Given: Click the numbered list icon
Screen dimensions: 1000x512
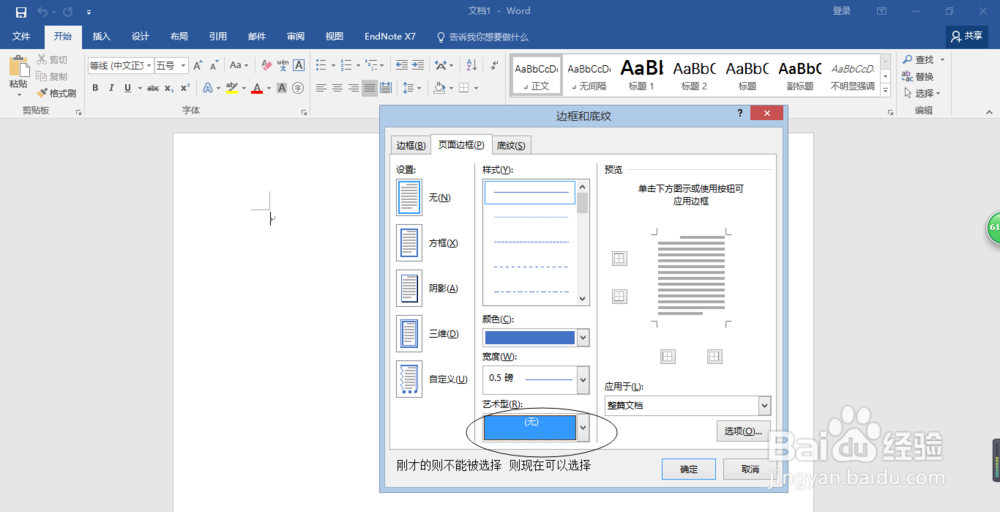Looking at the screenshot, I should pyautogui.click(x=346, y=65).
